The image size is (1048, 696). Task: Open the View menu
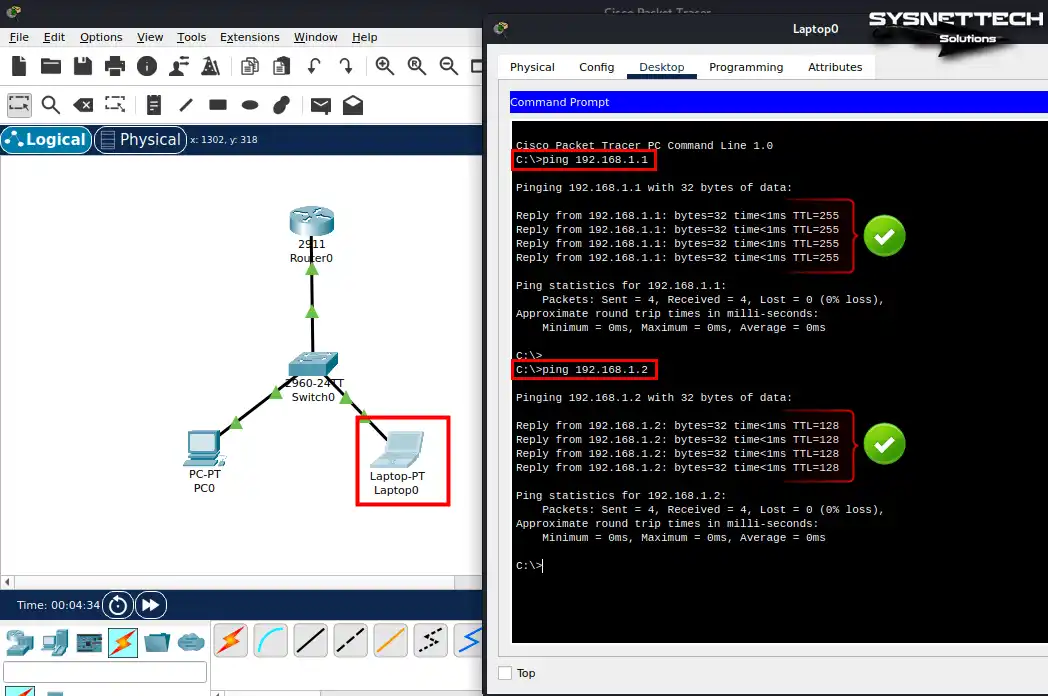click(150, 37)
